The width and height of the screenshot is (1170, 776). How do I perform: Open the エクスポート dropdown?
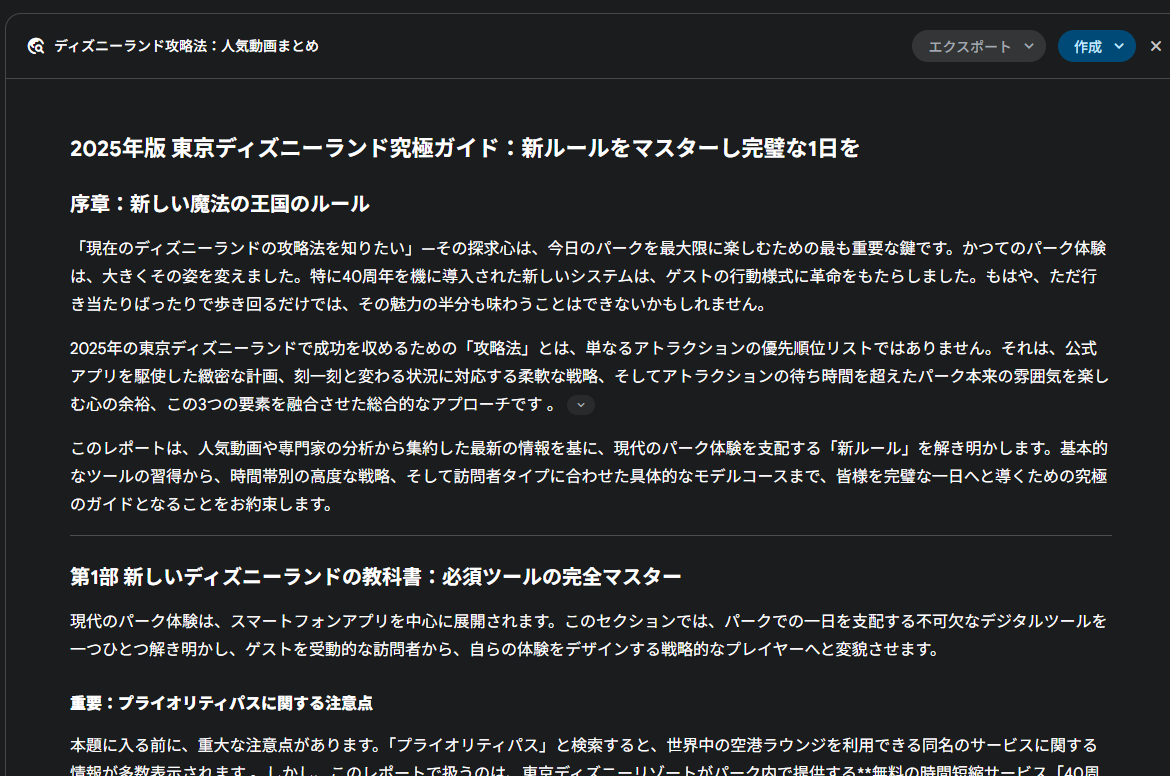(x=978, y=46)
